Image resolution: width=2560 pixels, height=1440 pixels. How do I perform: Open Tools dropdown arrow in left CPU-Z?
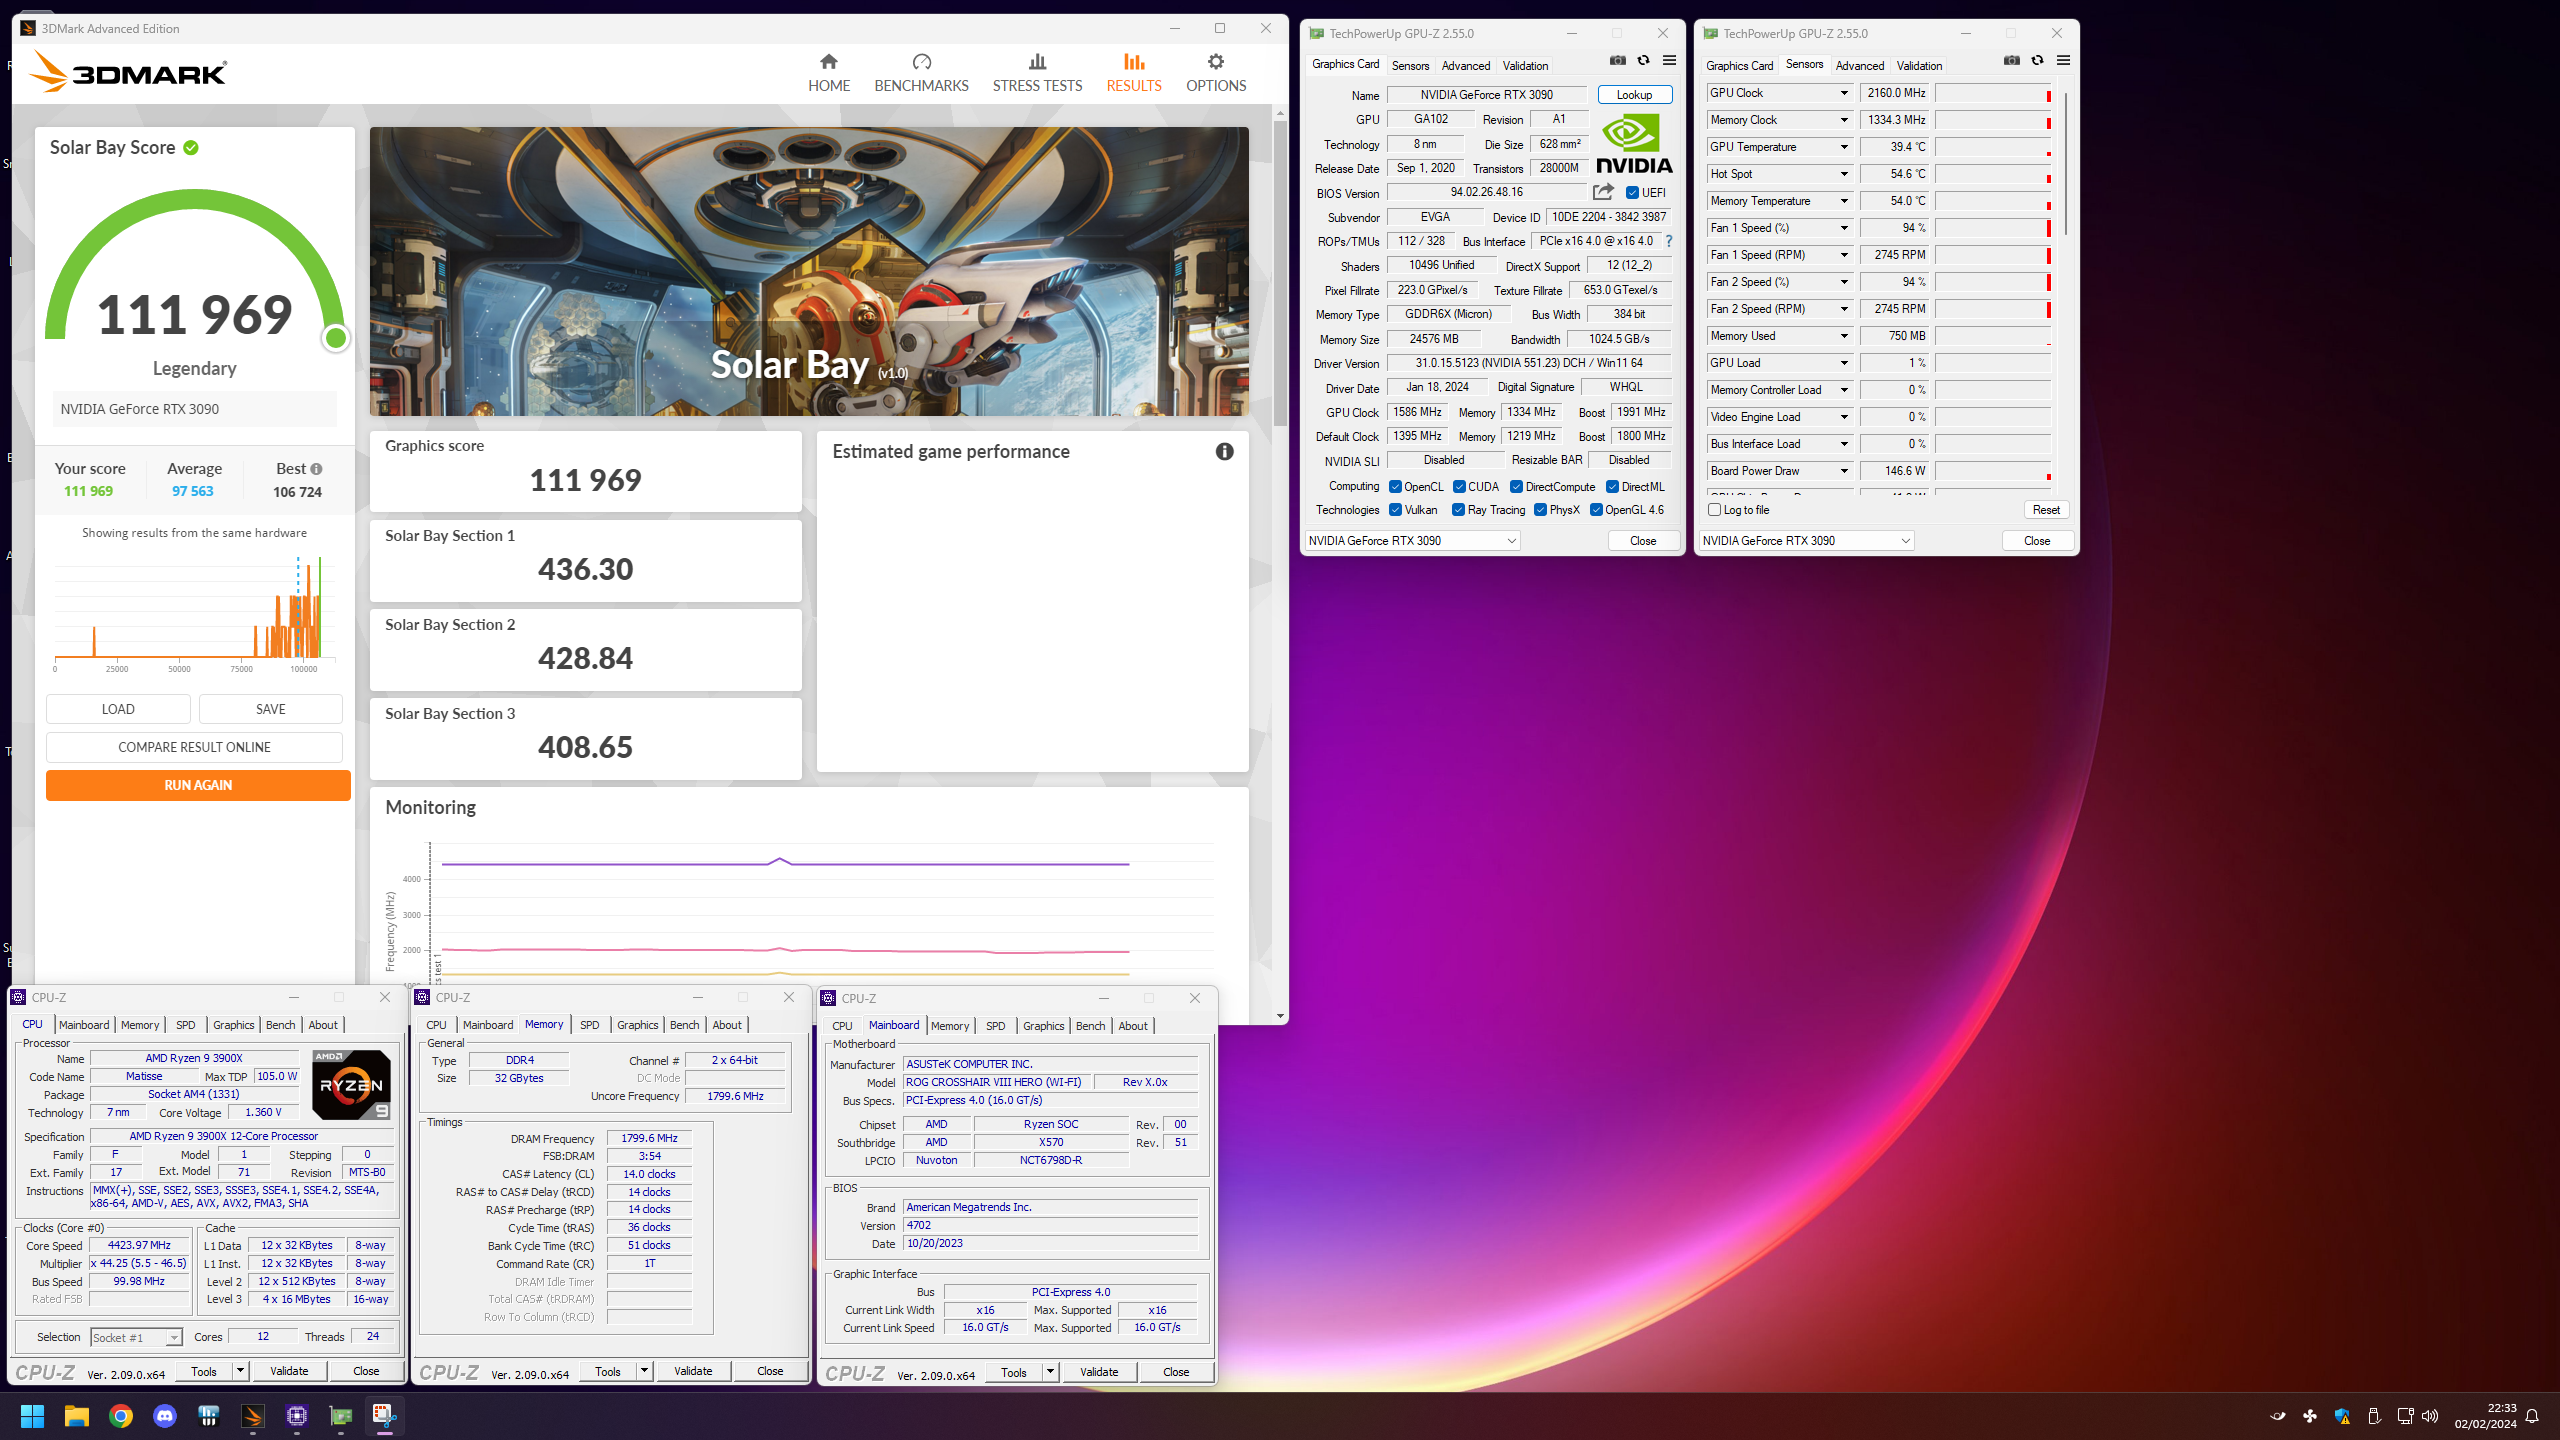tap(240, 1371)
